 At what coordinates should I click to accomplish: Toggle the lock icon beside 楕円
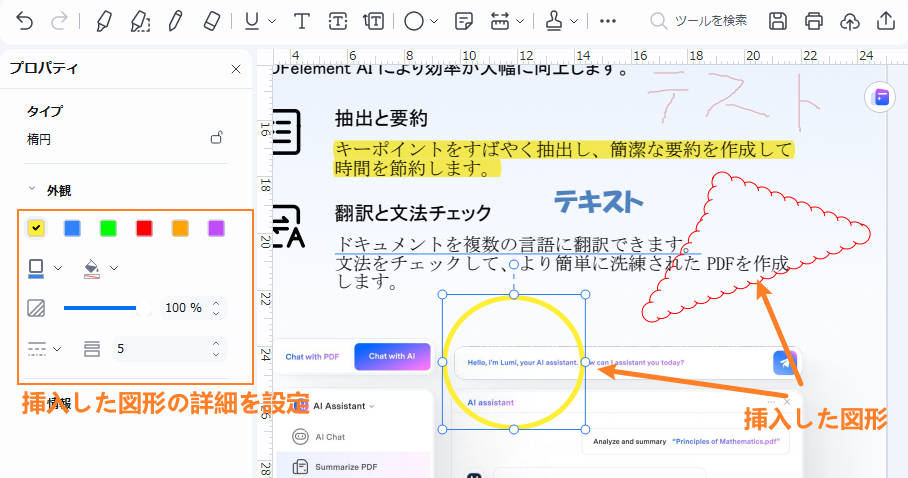217,138
